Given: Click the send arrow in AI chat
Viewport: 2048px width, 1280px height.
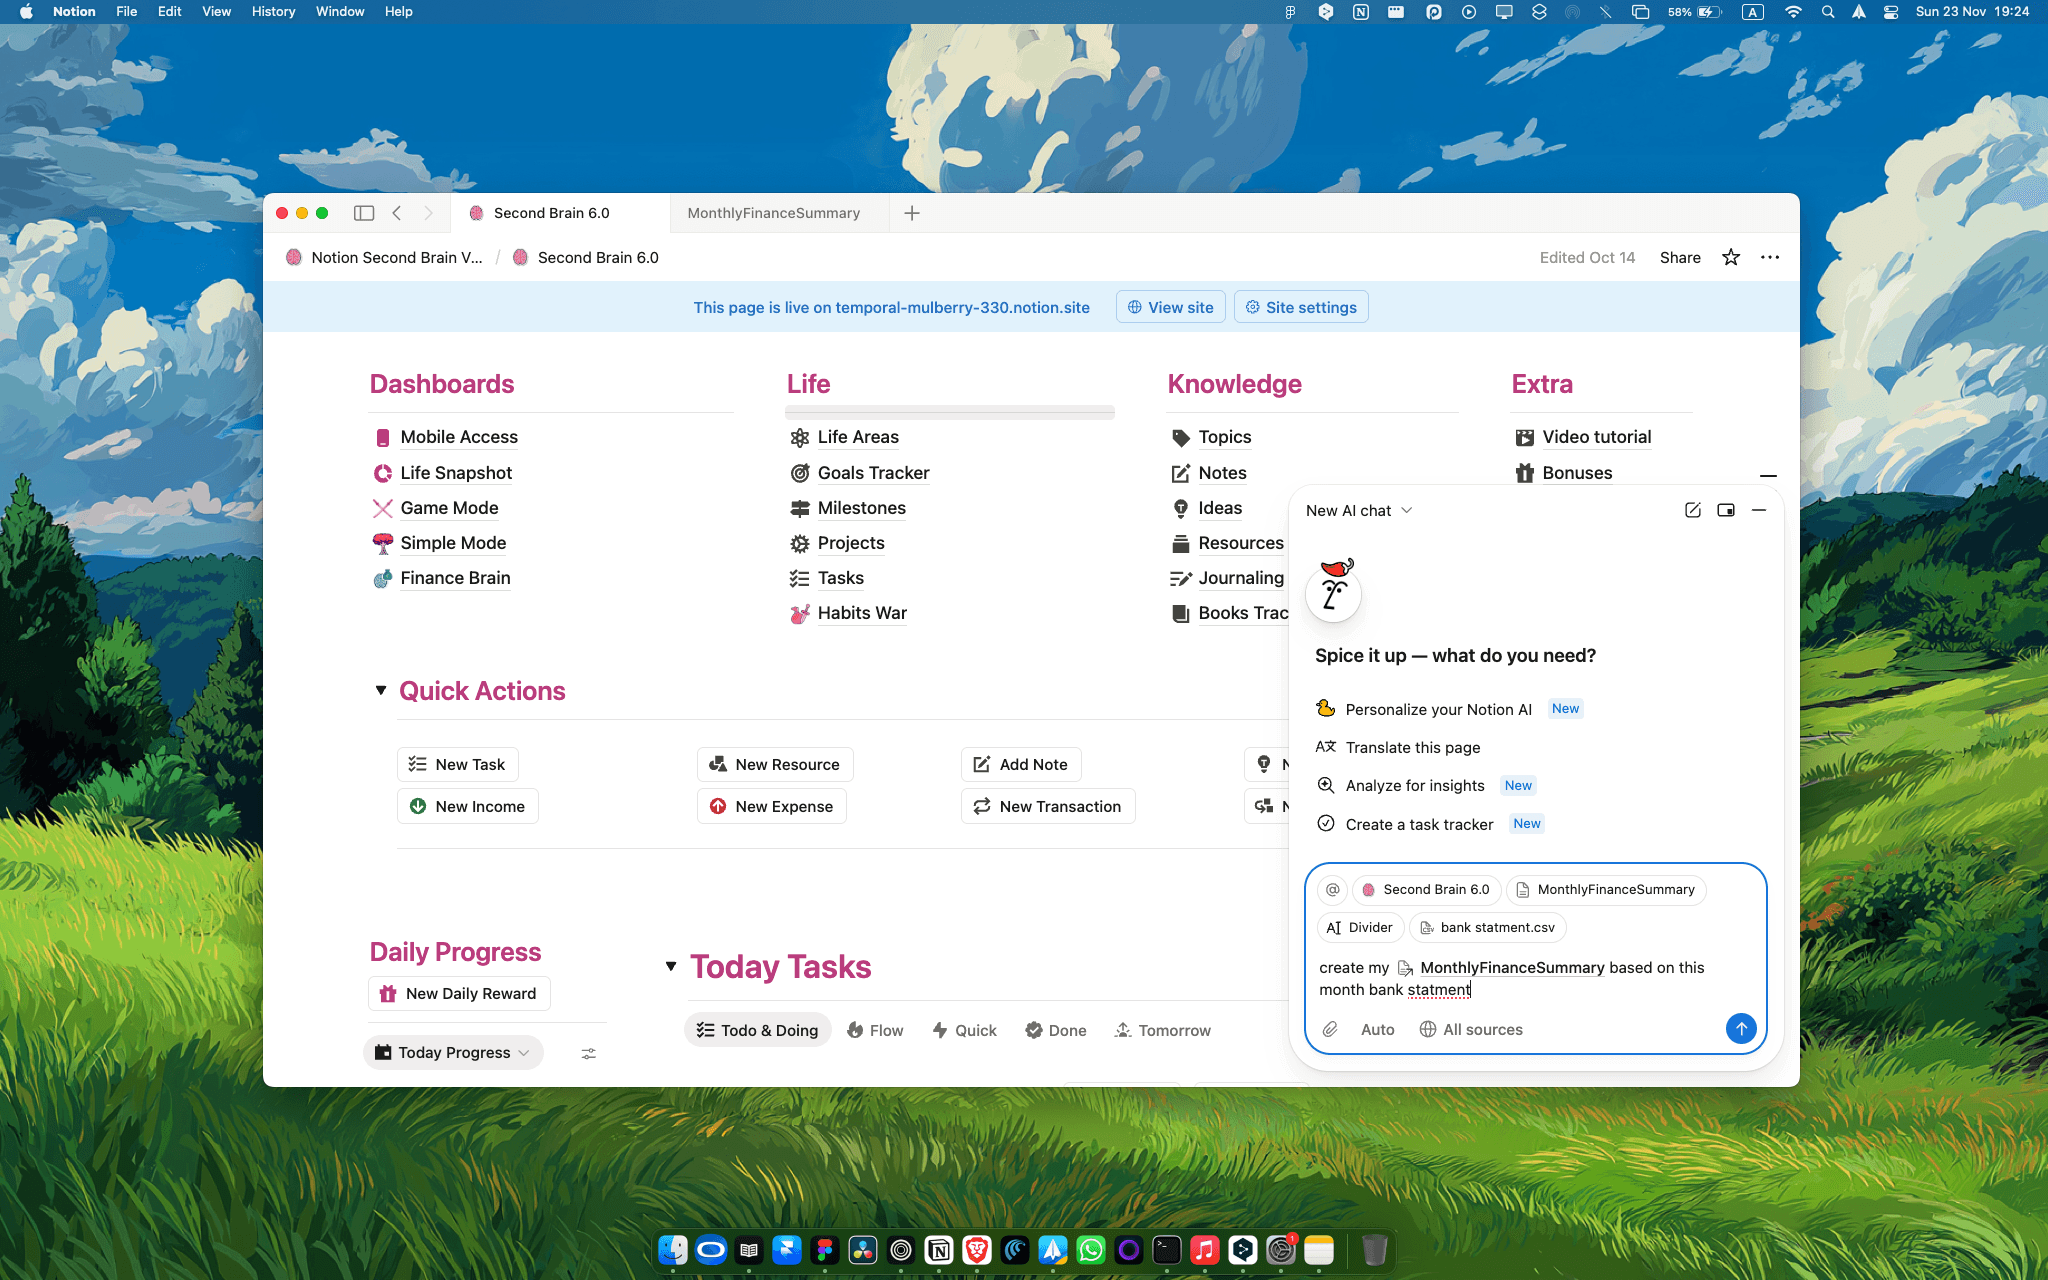Looking at the screenshot, I should 1740,1028.
